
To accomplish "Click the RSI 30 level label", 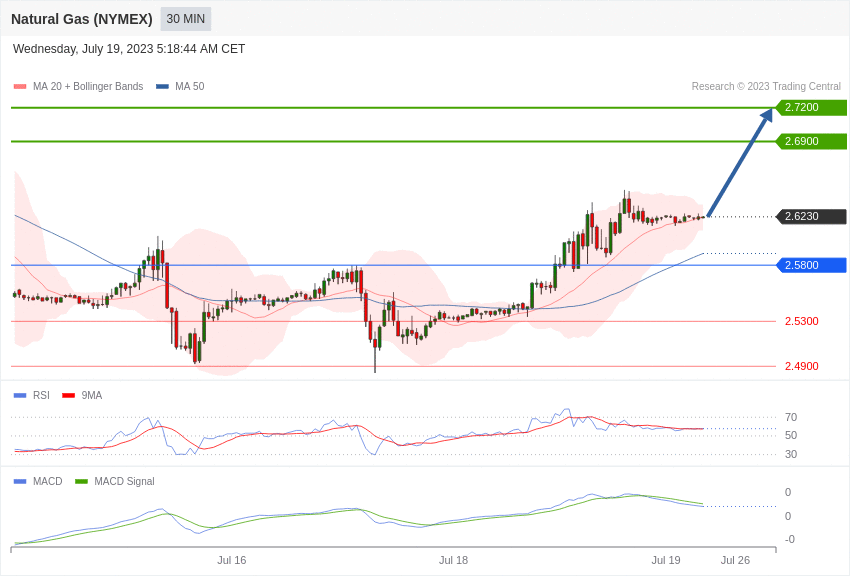I will click(x=791, y=454).
